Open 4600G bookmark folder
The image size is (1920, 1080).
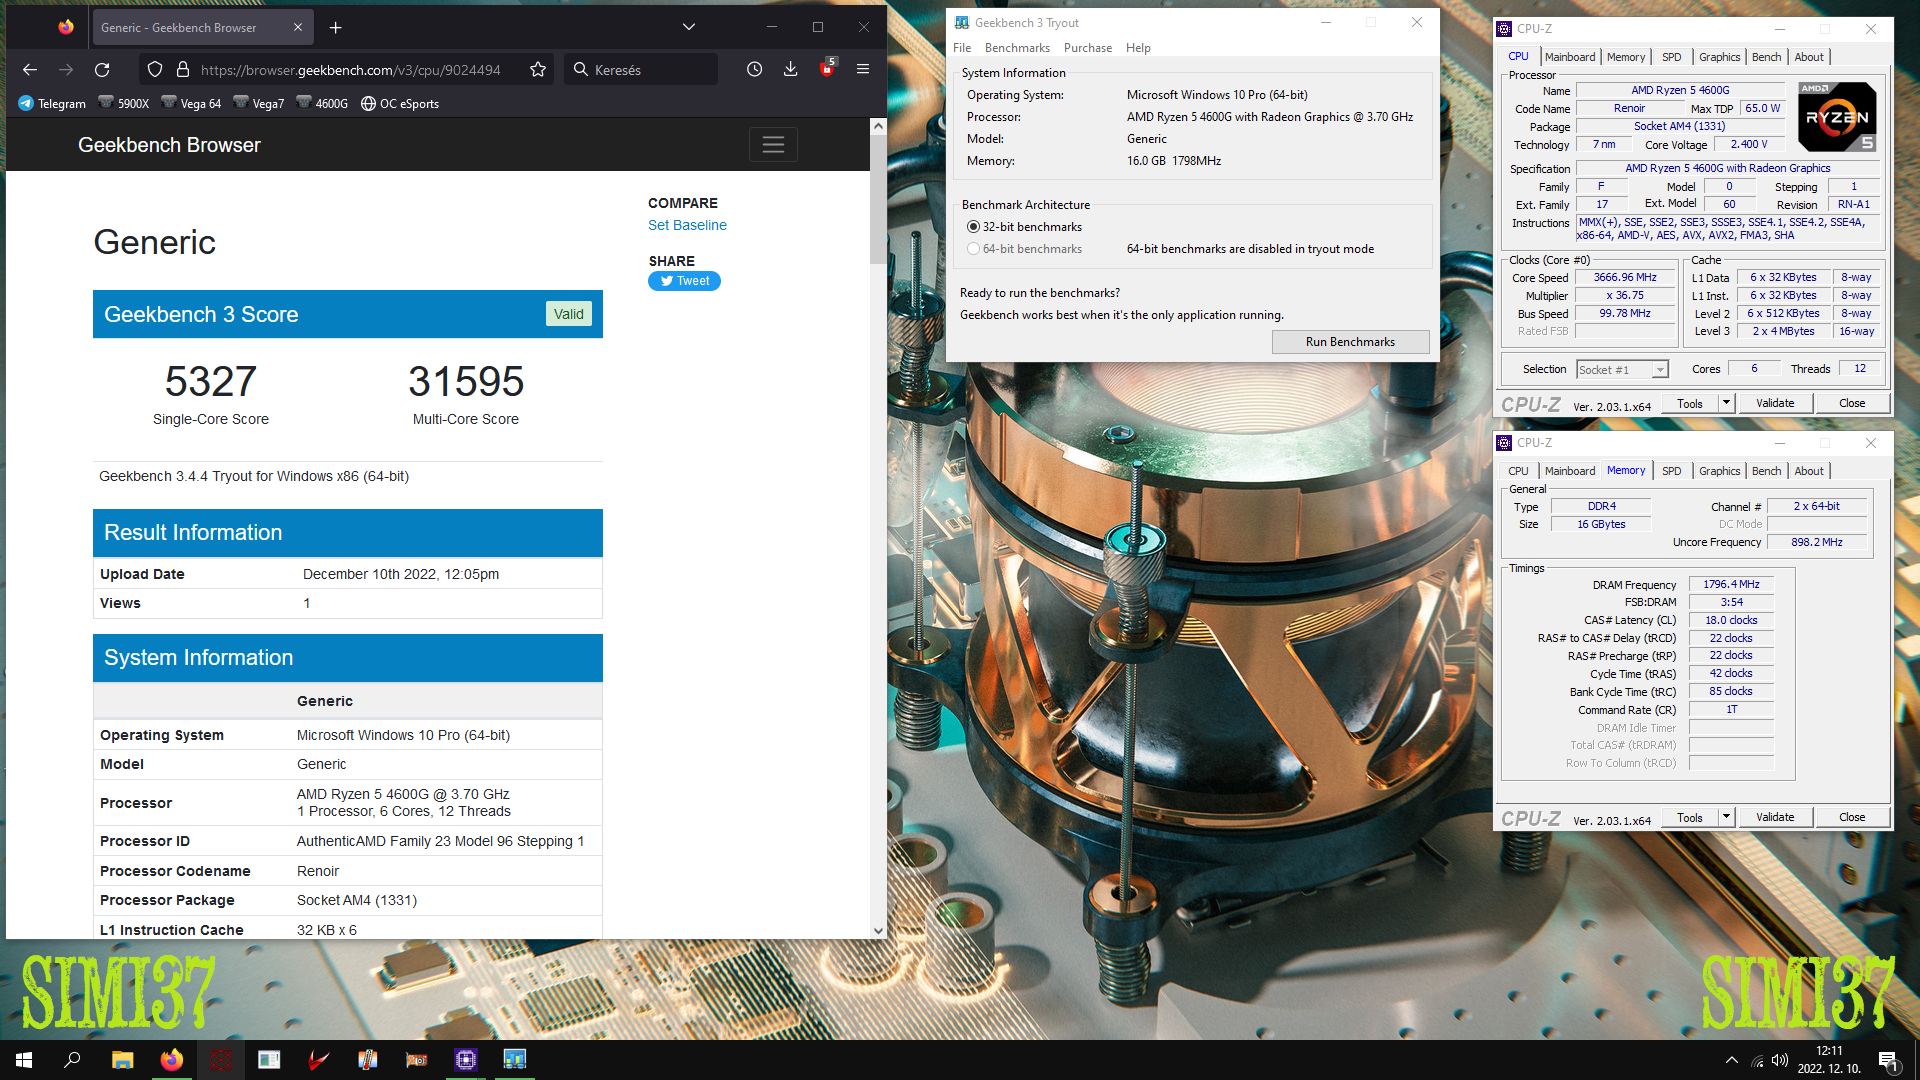pos(322,103)
